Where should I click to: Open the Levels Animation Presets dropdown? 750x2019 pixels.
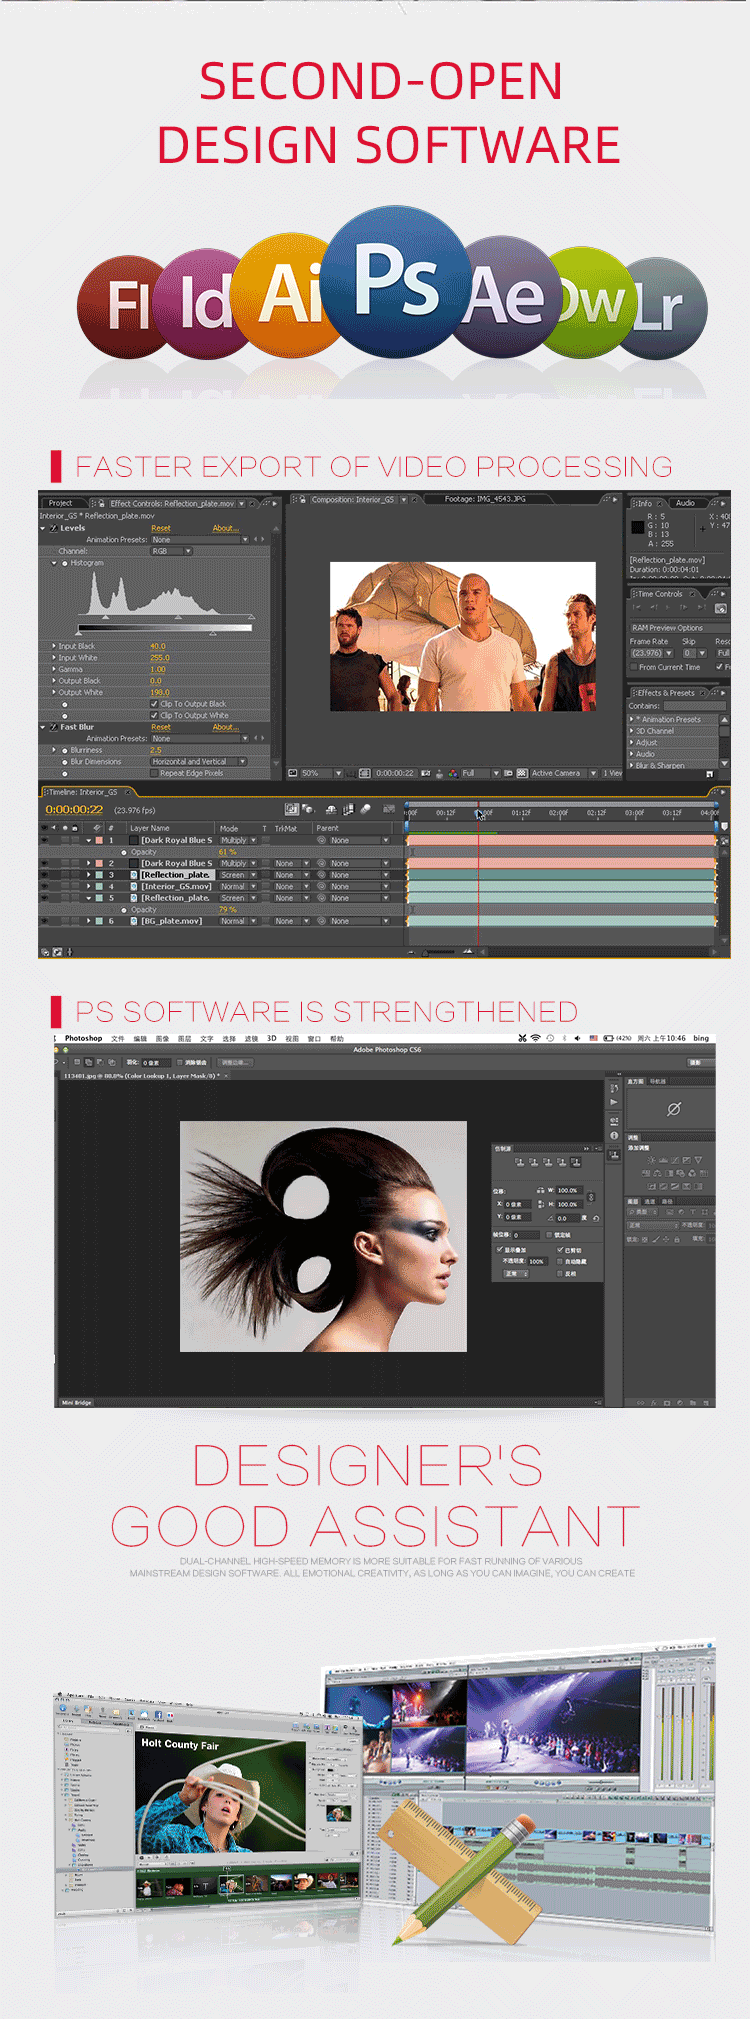pyautogui.click(x=199, y=539)
